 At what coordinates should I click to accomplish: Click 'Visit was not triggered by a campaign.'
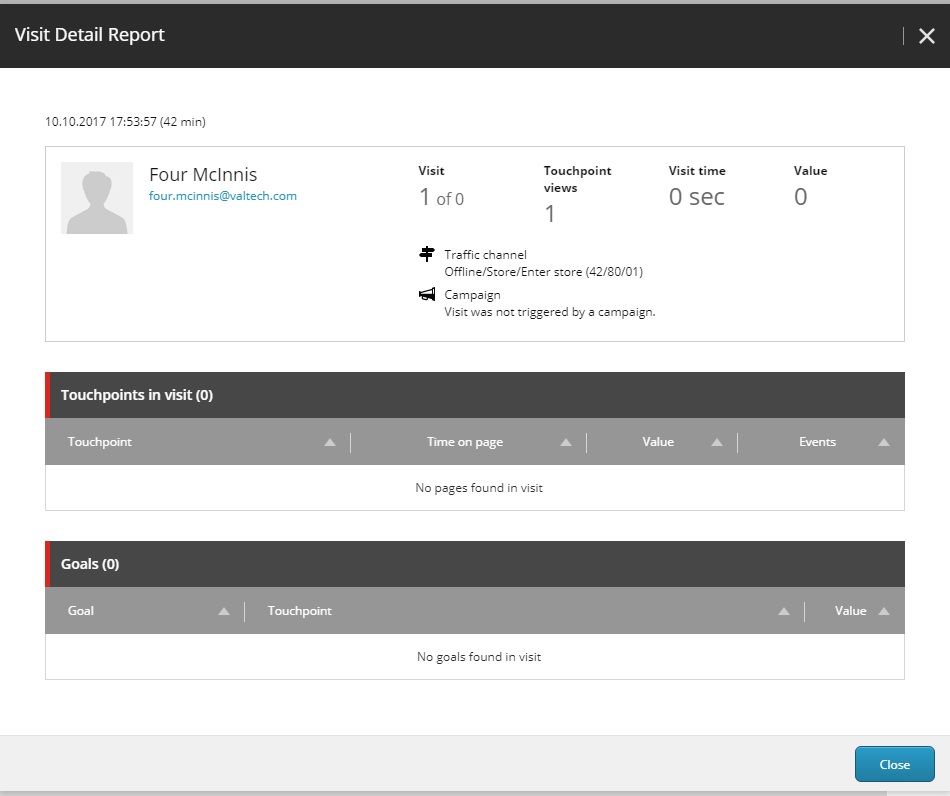550,312
